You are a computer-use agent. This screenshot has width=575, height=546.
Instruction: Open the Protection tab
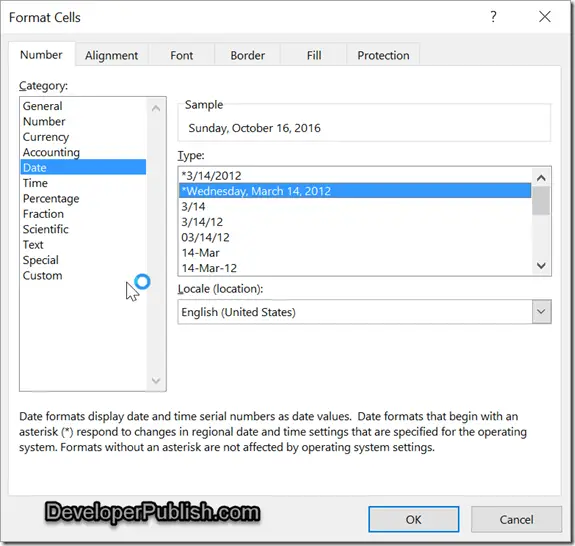point(383,55)
